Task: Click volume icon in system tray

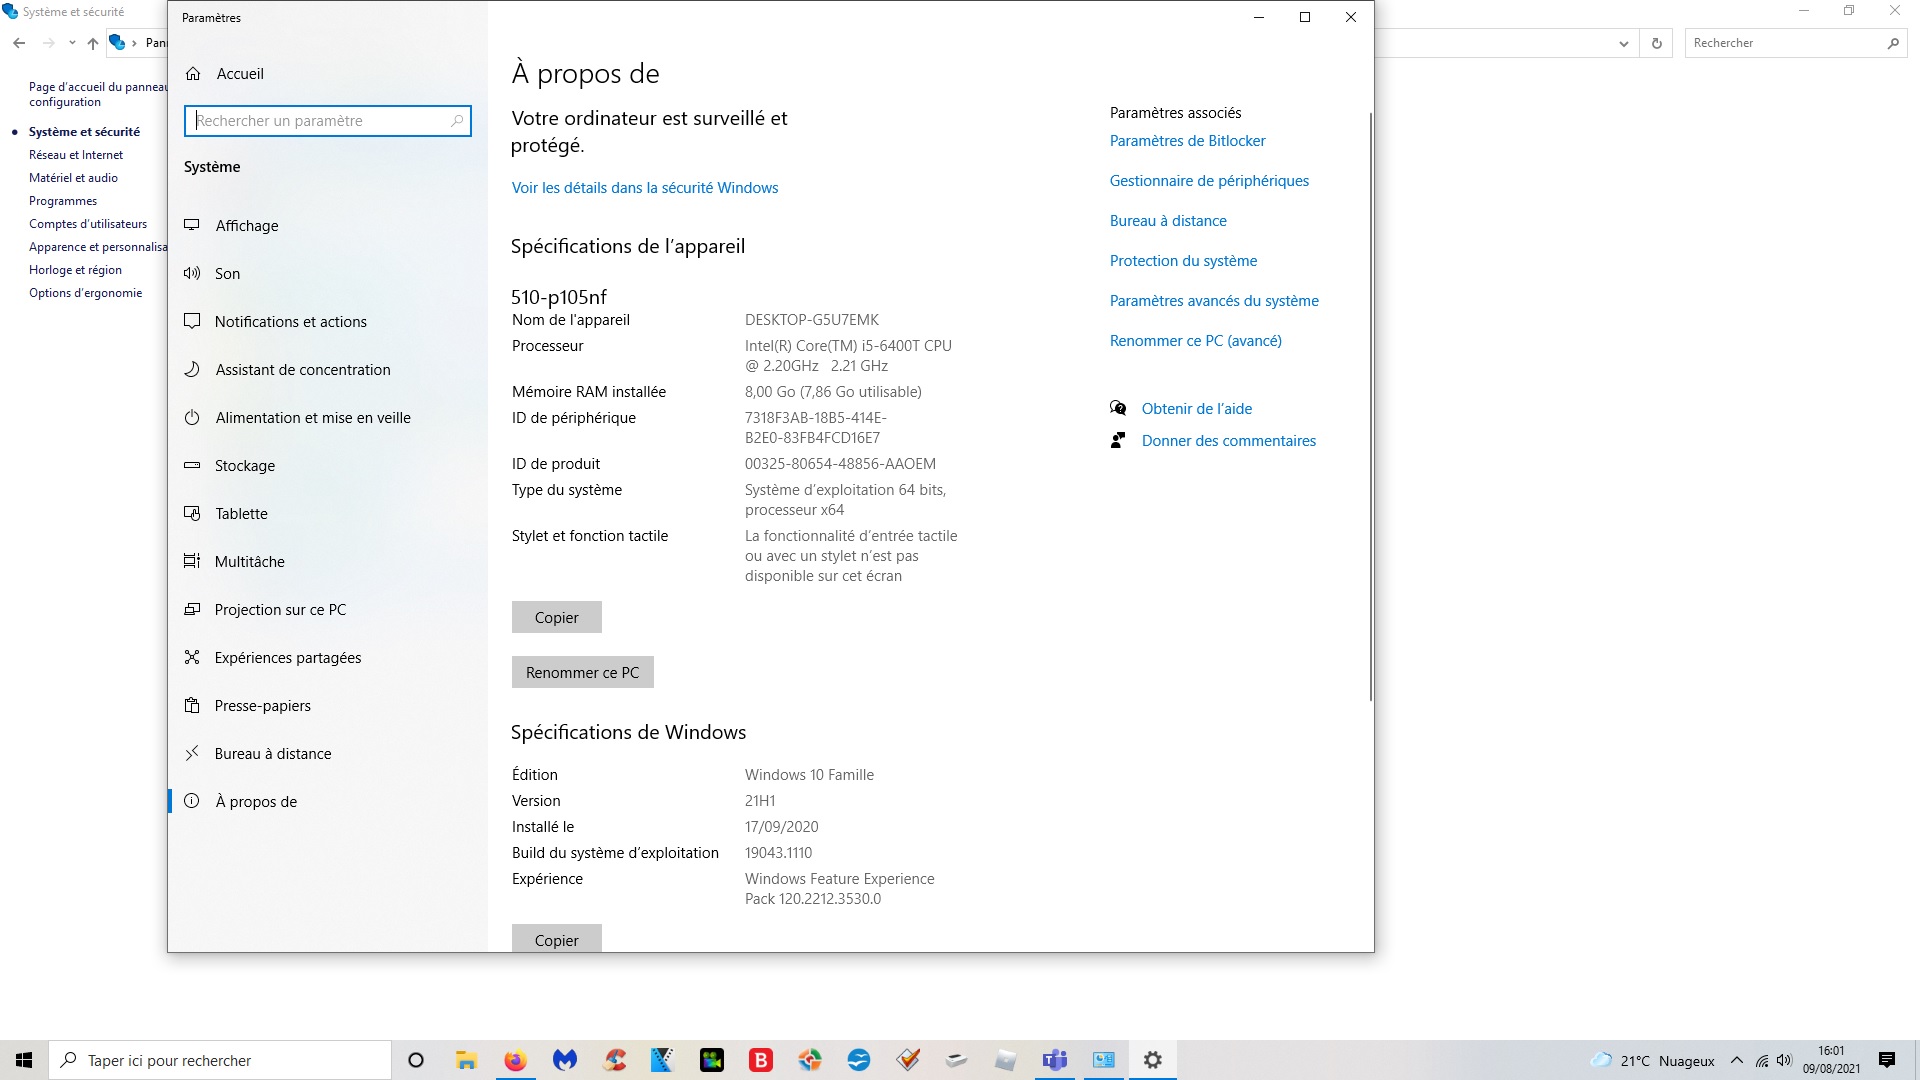Action: click(x=1785, y=1060)
